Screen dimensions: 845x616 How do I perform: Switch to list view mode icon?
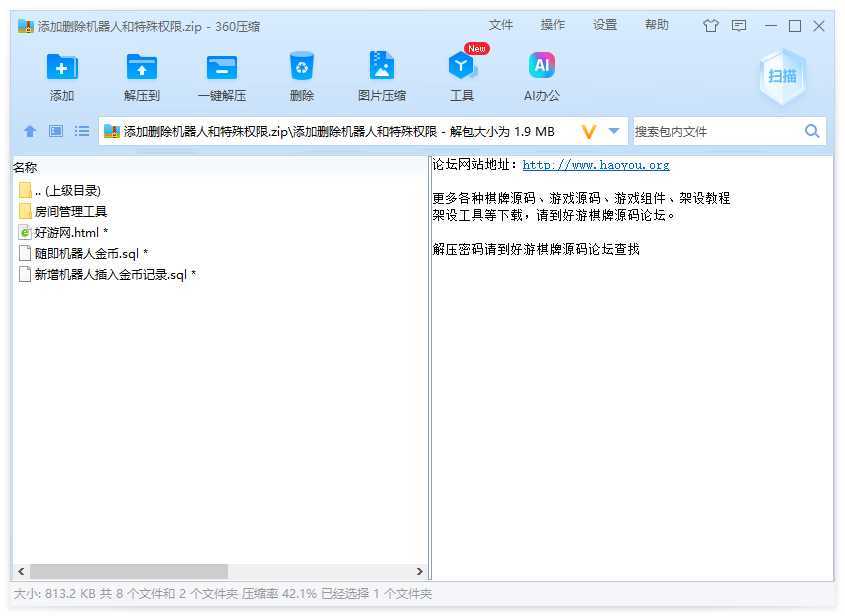[82, 131]
